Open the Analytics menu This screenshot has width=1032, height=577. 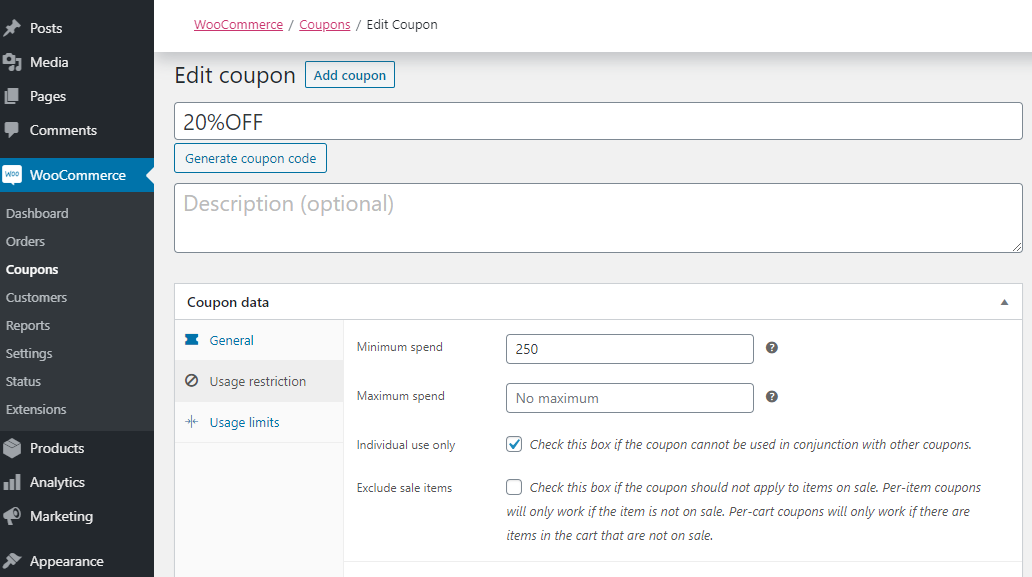pos(77,482)
